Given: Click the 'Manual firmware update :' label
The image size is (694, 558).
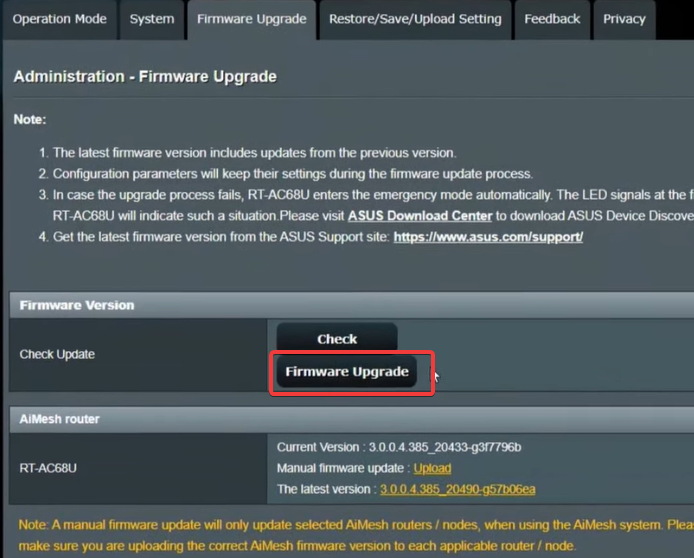Looking at the screenshot, I should coord(341,468).
